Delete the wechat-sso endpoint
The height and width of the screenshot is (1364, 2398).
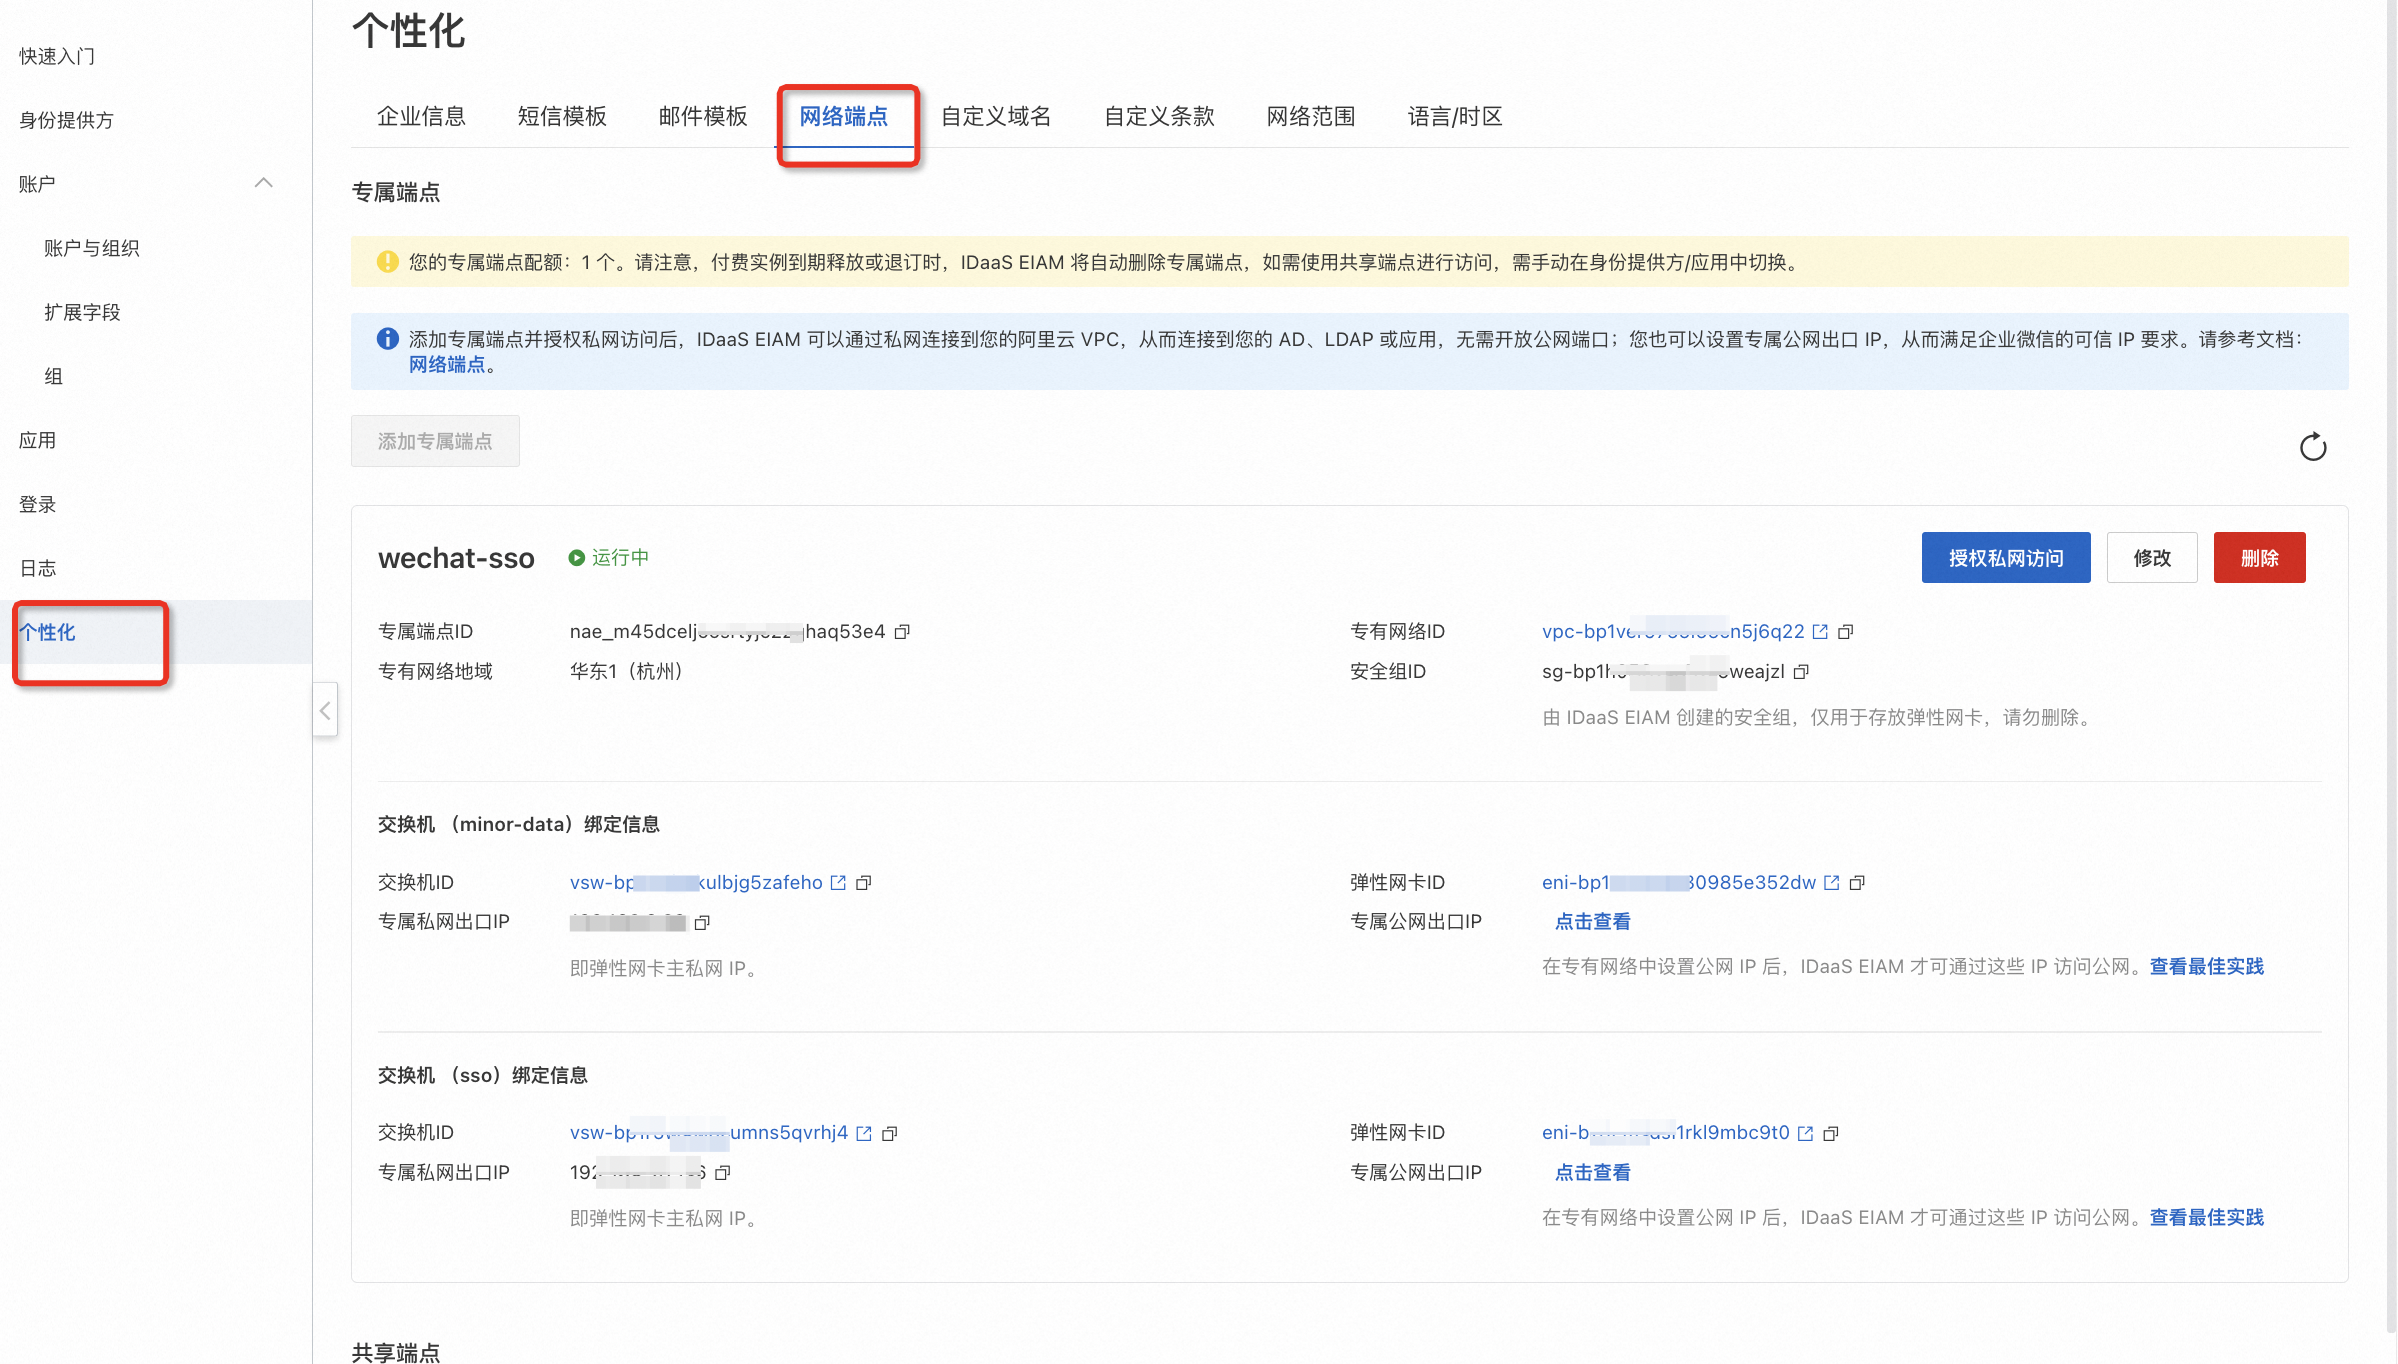(2259, 558)
